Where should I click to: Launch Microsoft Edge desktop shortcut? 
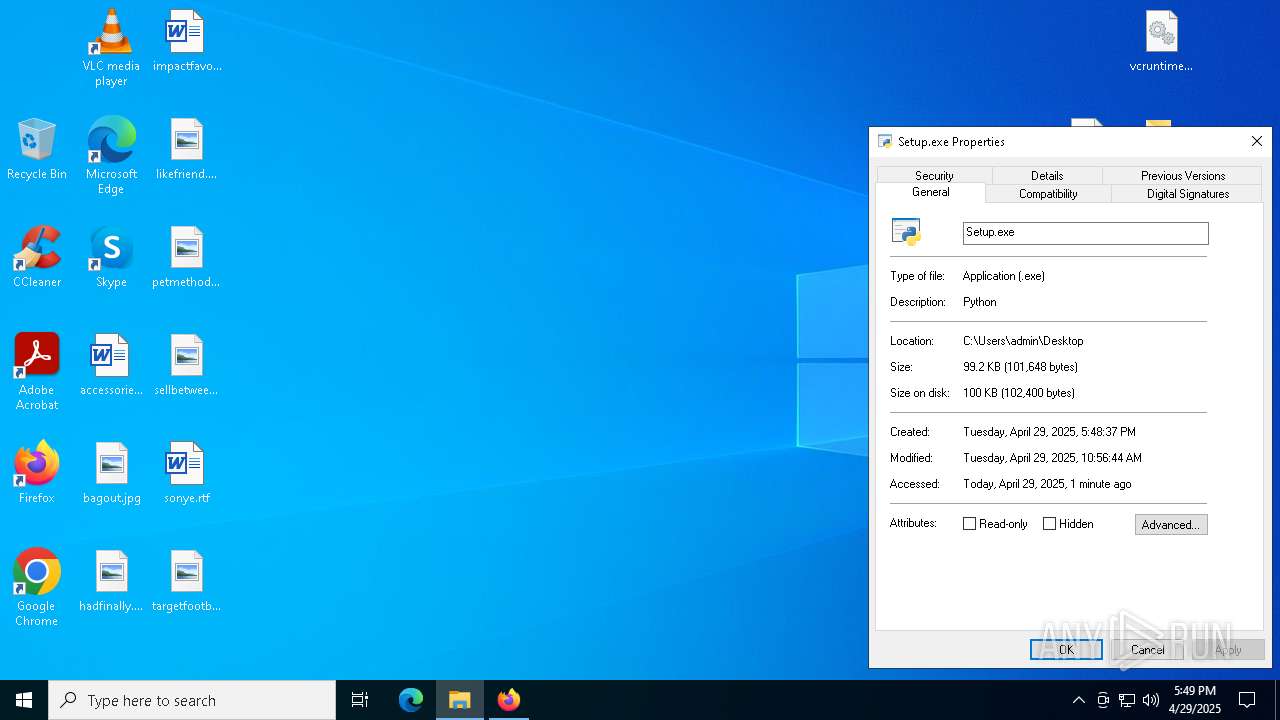pos(111,155)
